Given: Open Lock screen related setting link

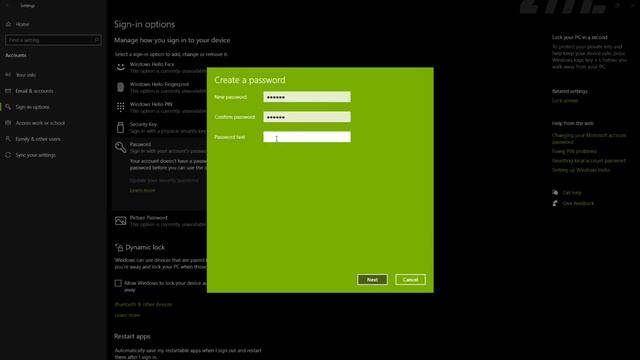Looking at the screenshot, I should (x=565, y=101).
